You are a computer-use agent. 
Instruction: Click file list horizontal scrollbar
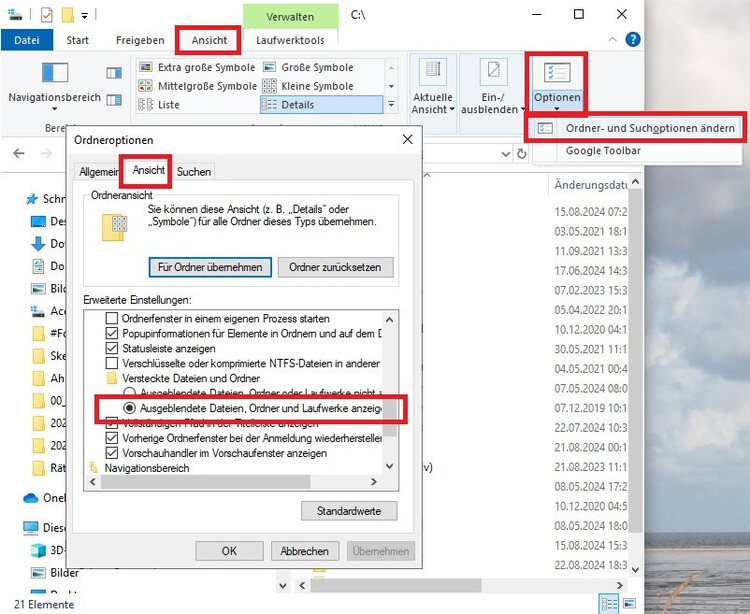(396, 585)
